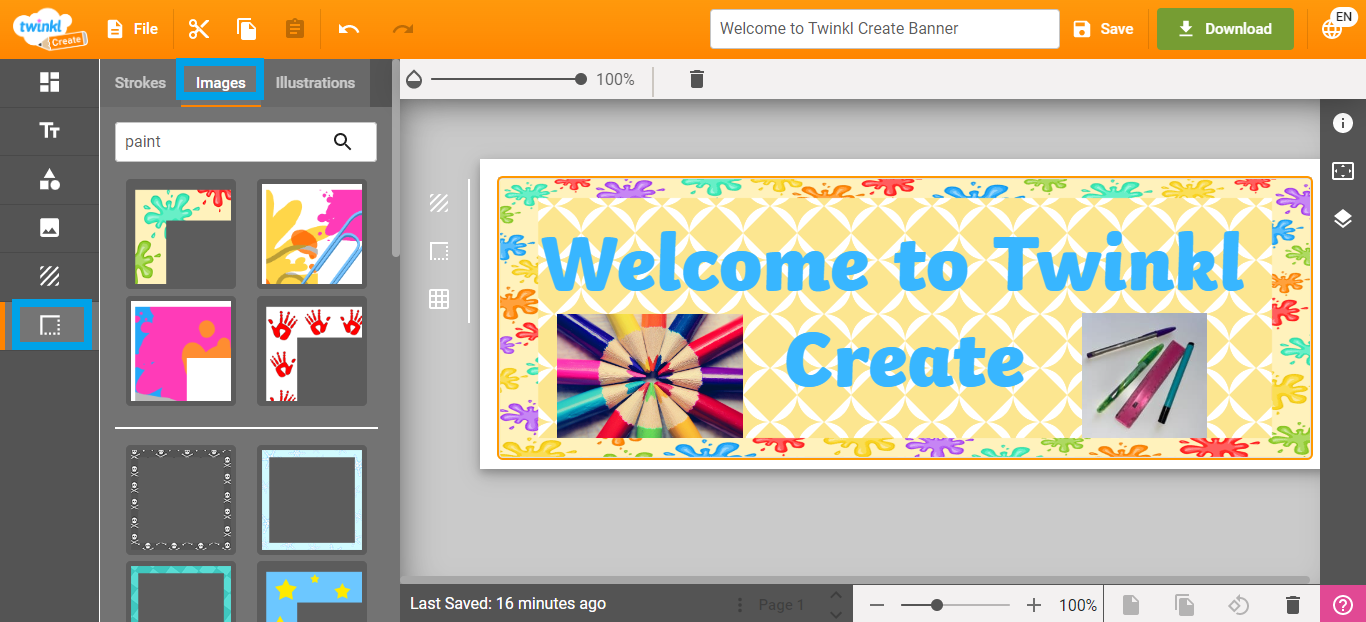
Task: Redo the last undone action
Action: pyautogui.click(x=403, y=29)
